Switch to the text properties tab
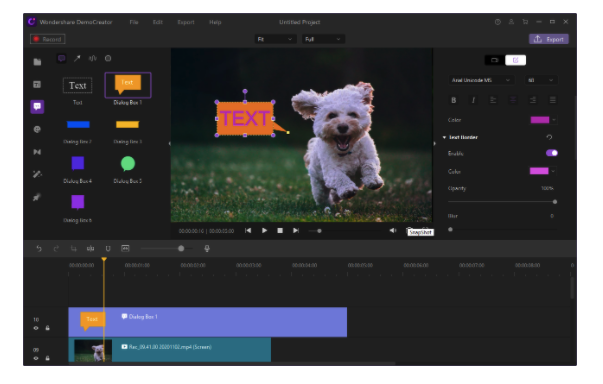 pos(515,60)
